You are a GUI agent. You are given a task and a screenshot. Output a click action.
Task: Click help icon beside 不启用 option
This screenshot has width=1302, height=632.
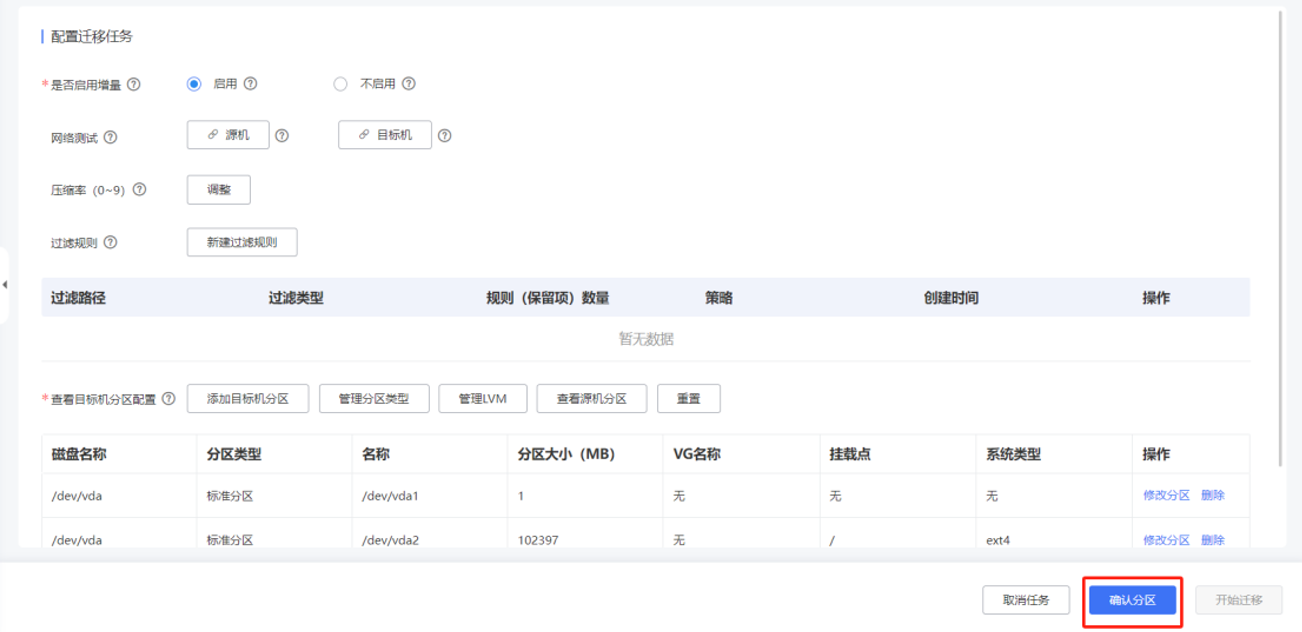pos(409,84)
